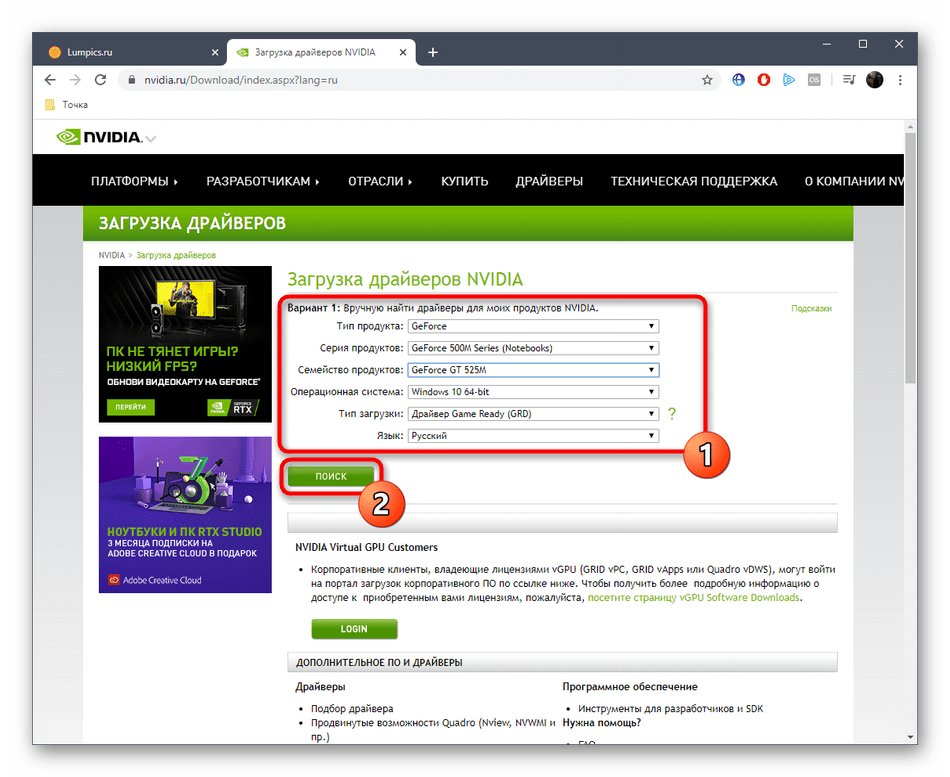Screen dimensions: 950x777
Task: Expand the Тип продукта dropdown
Action: point(533,326)
